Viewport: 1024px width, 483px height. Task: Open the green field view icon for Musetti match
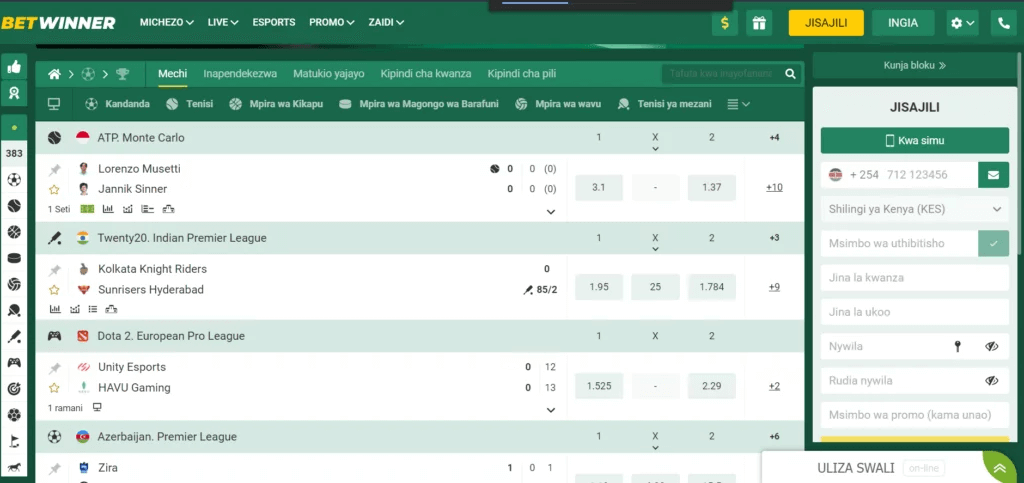tap(87, 209)
